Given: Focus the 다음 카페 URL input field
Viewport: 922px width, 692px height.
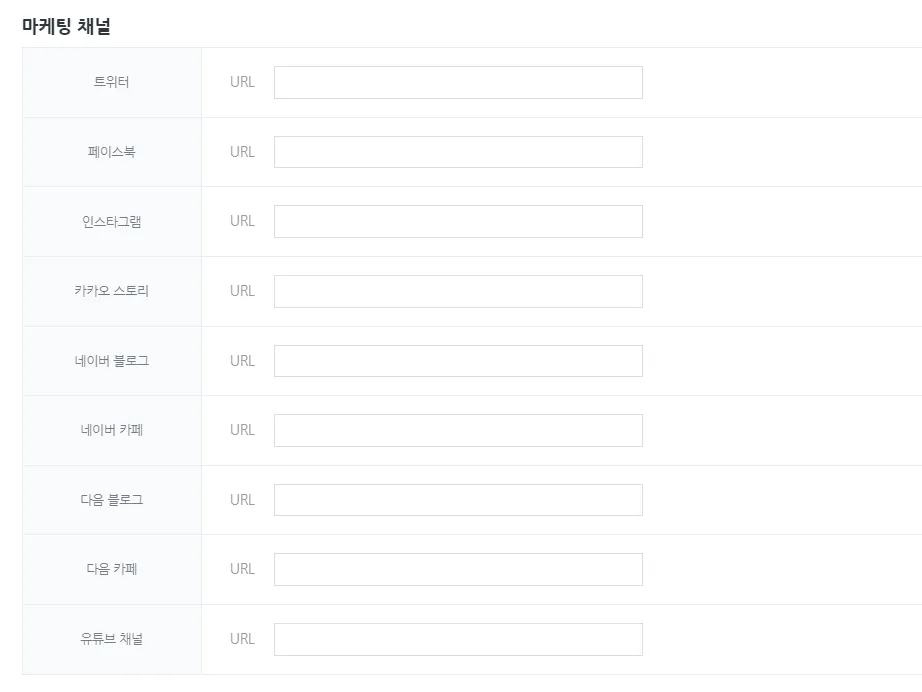Looking at the screenshot, I should click(458, 569).
